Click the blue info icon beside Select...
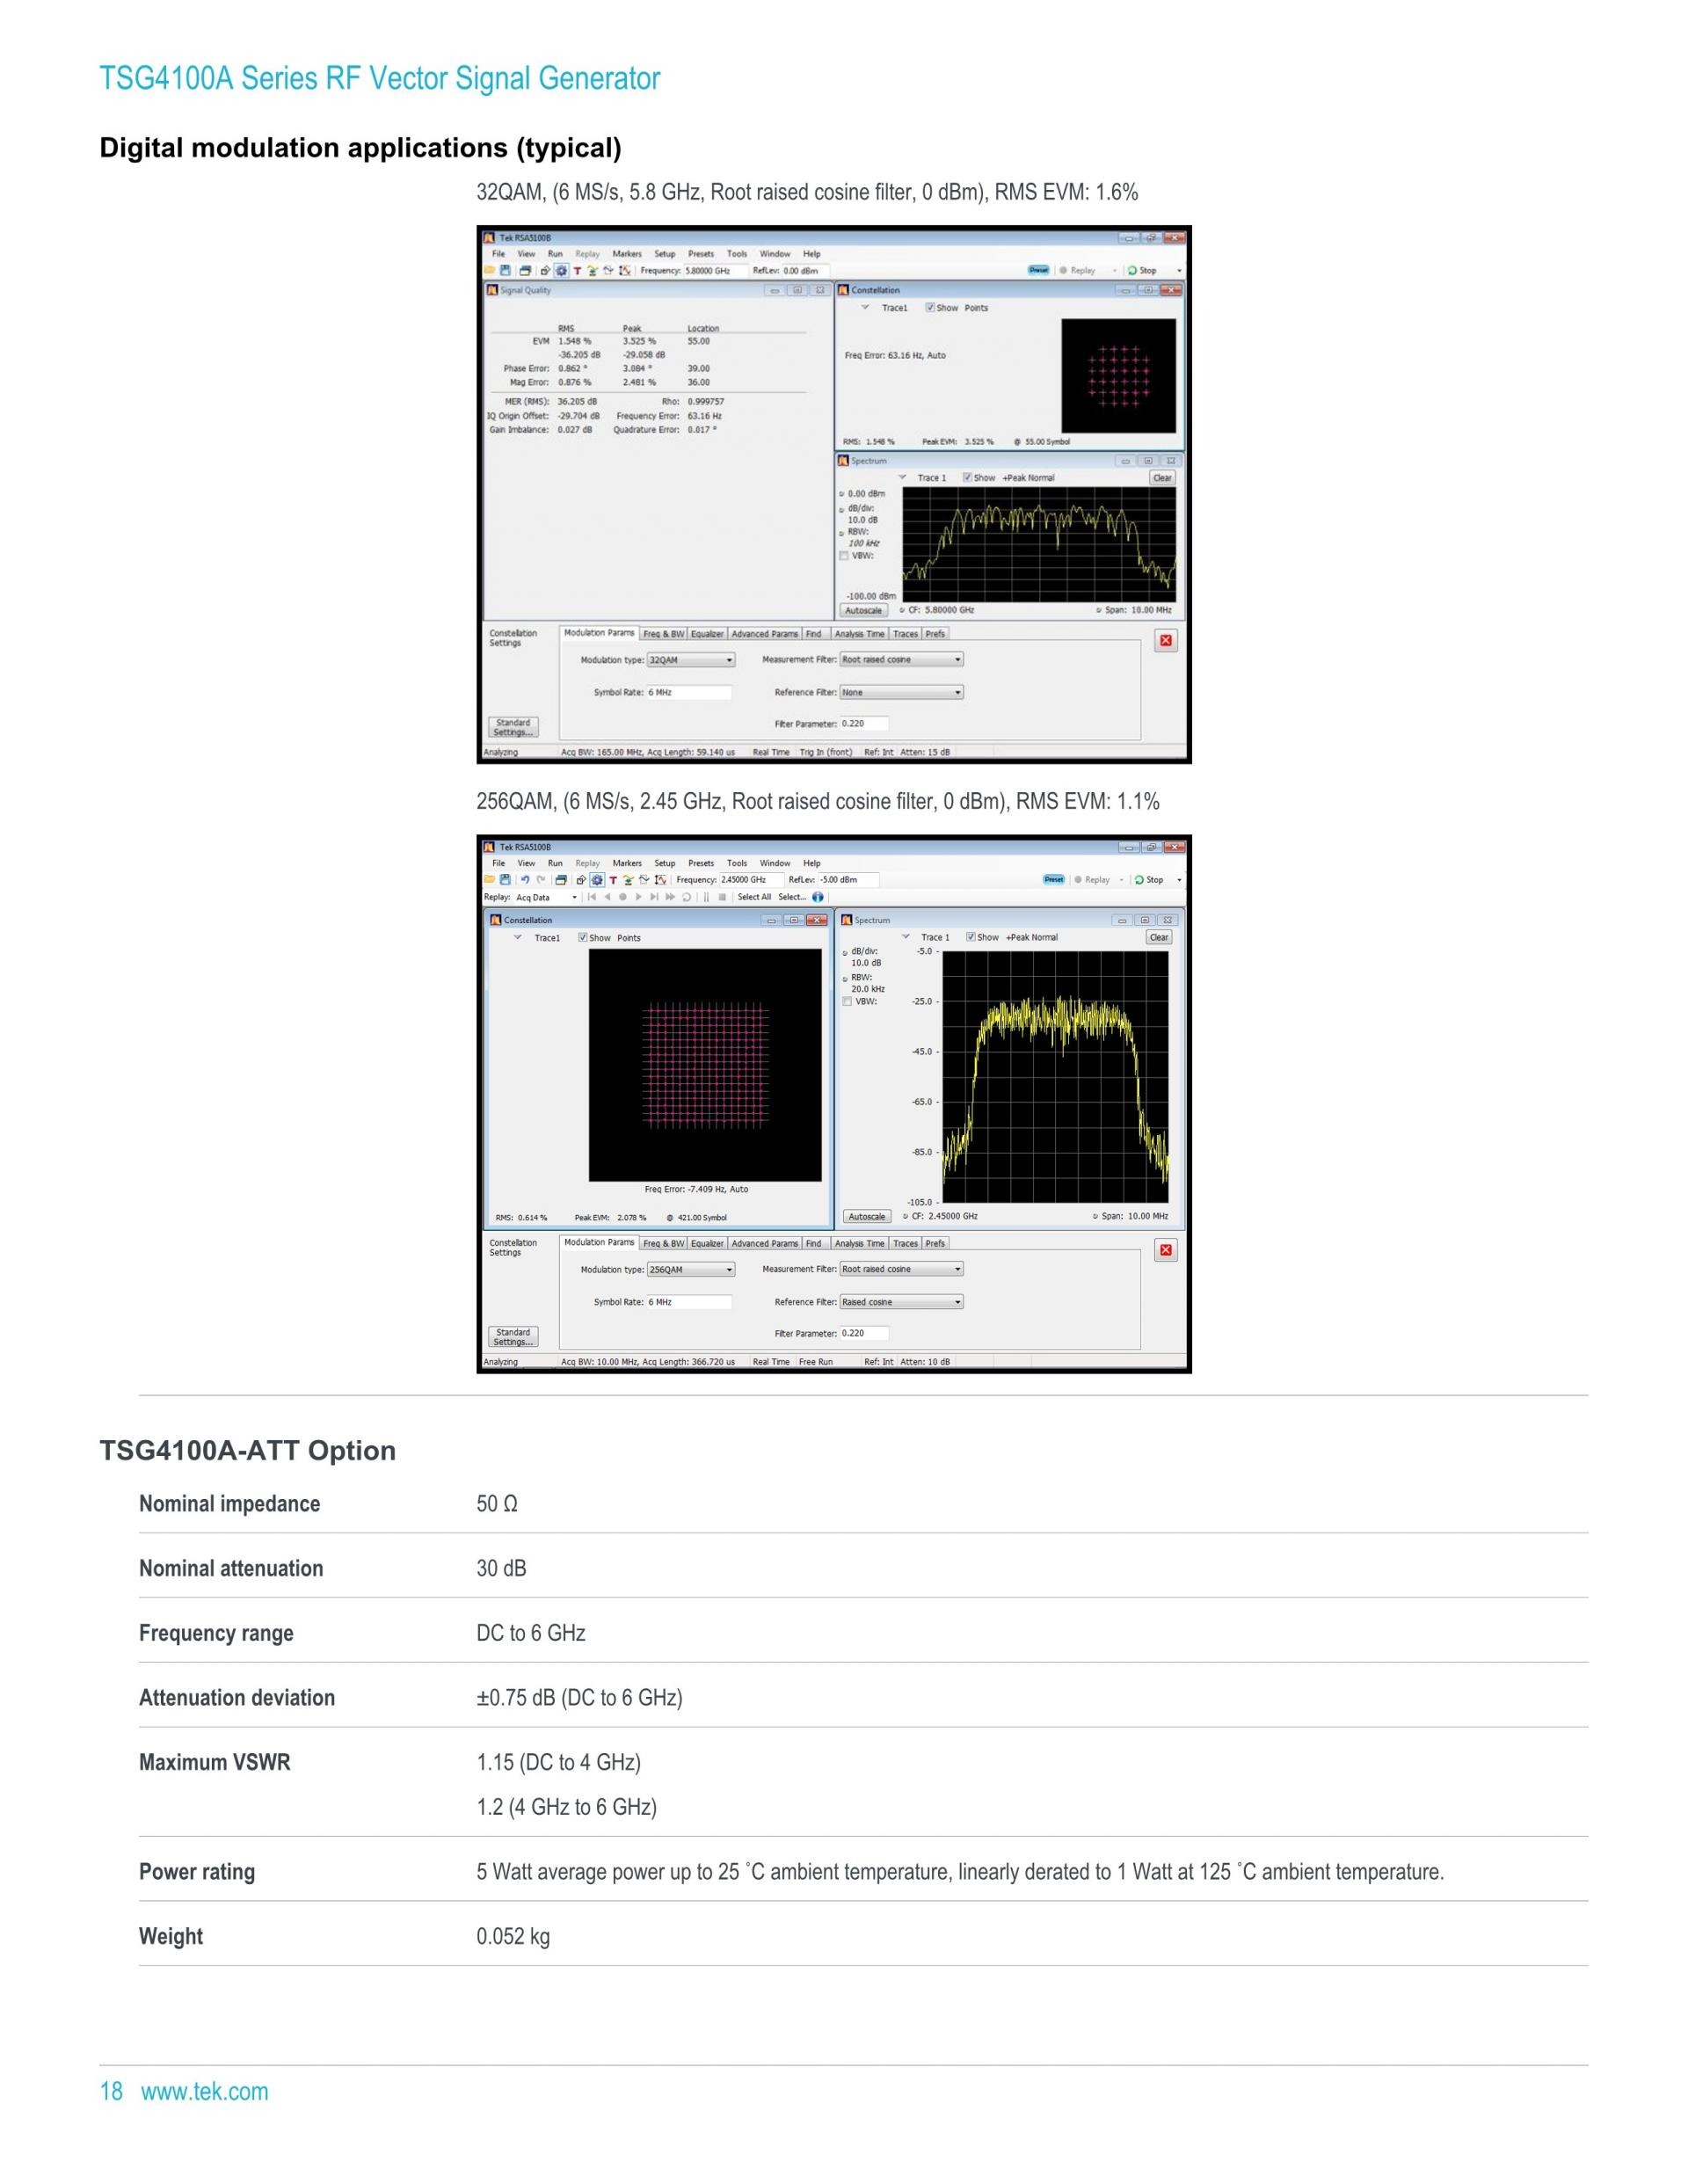Image resolution: width=1688 pixels, height=2184 pixels. [x=818, y=897]
